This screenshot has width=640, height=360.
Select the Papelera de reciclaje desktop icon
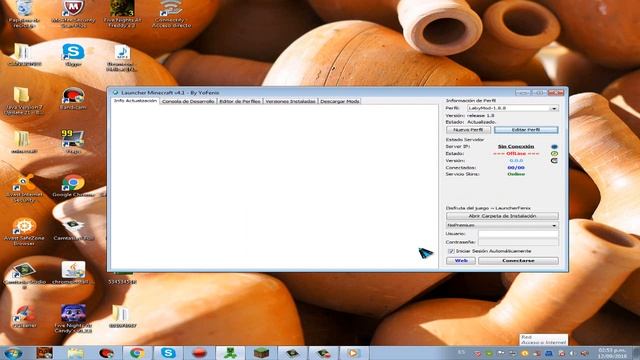[24, 13]
